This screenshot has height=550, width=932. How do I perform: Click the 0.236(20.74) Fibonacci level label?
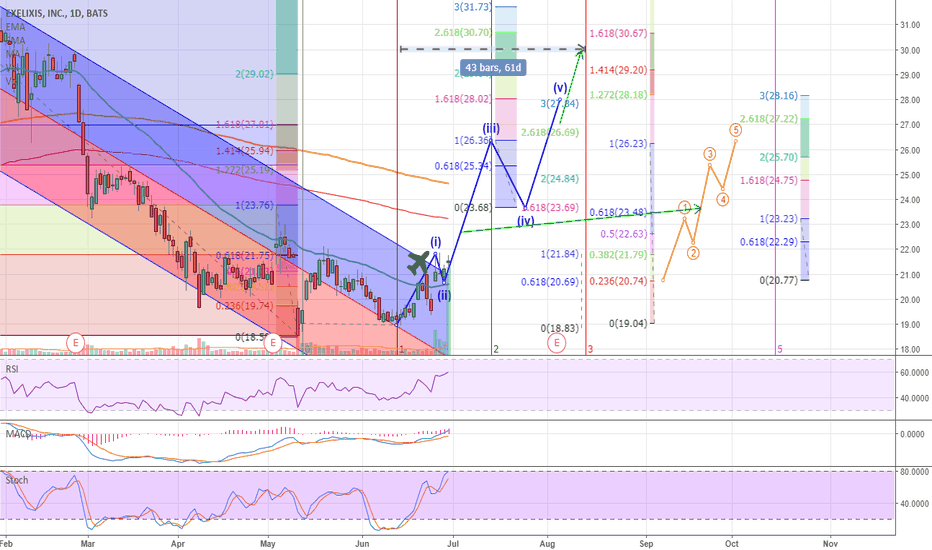618,281
